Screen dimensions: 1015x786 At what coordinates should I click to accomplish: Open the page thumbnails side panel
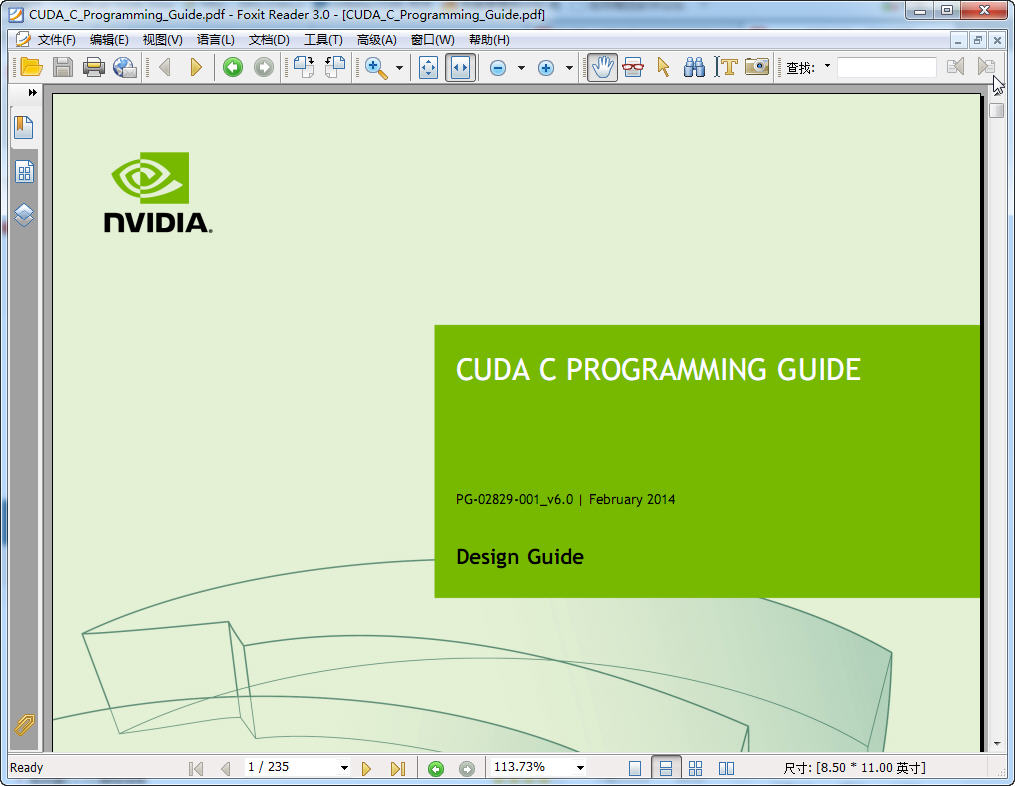(x=24, y=172)
